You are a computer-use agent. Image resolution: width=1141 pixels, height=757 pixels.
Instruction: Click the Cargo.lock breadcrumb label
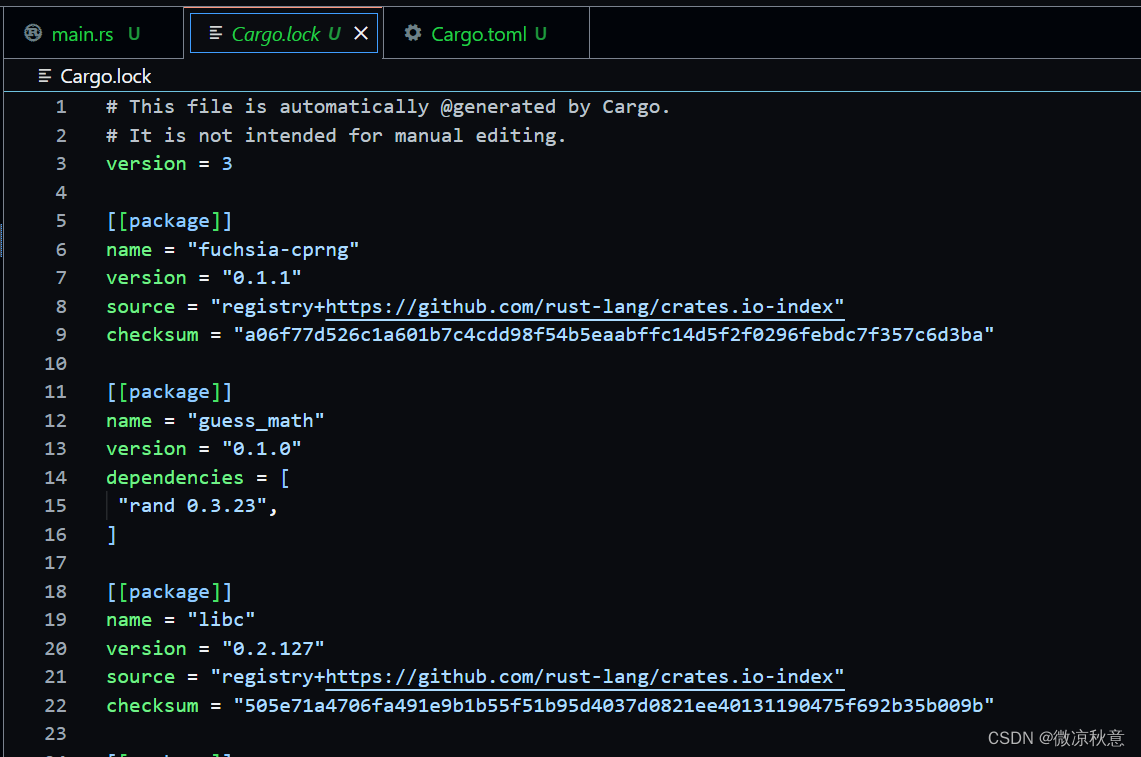106,76
